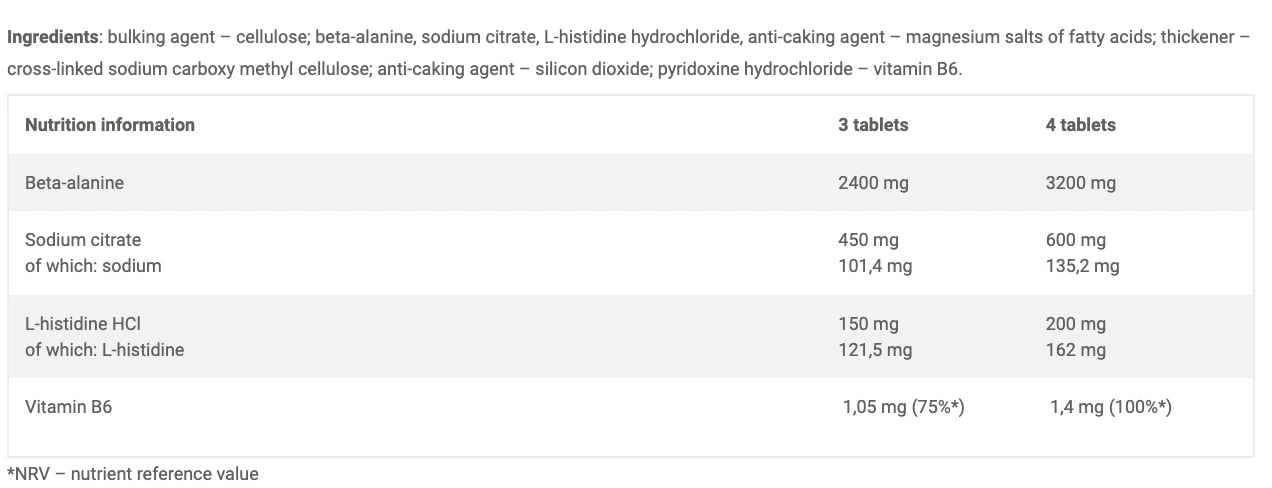Click the bold "Ingredients" label
1272x488 pixels.
coord(53,37)
